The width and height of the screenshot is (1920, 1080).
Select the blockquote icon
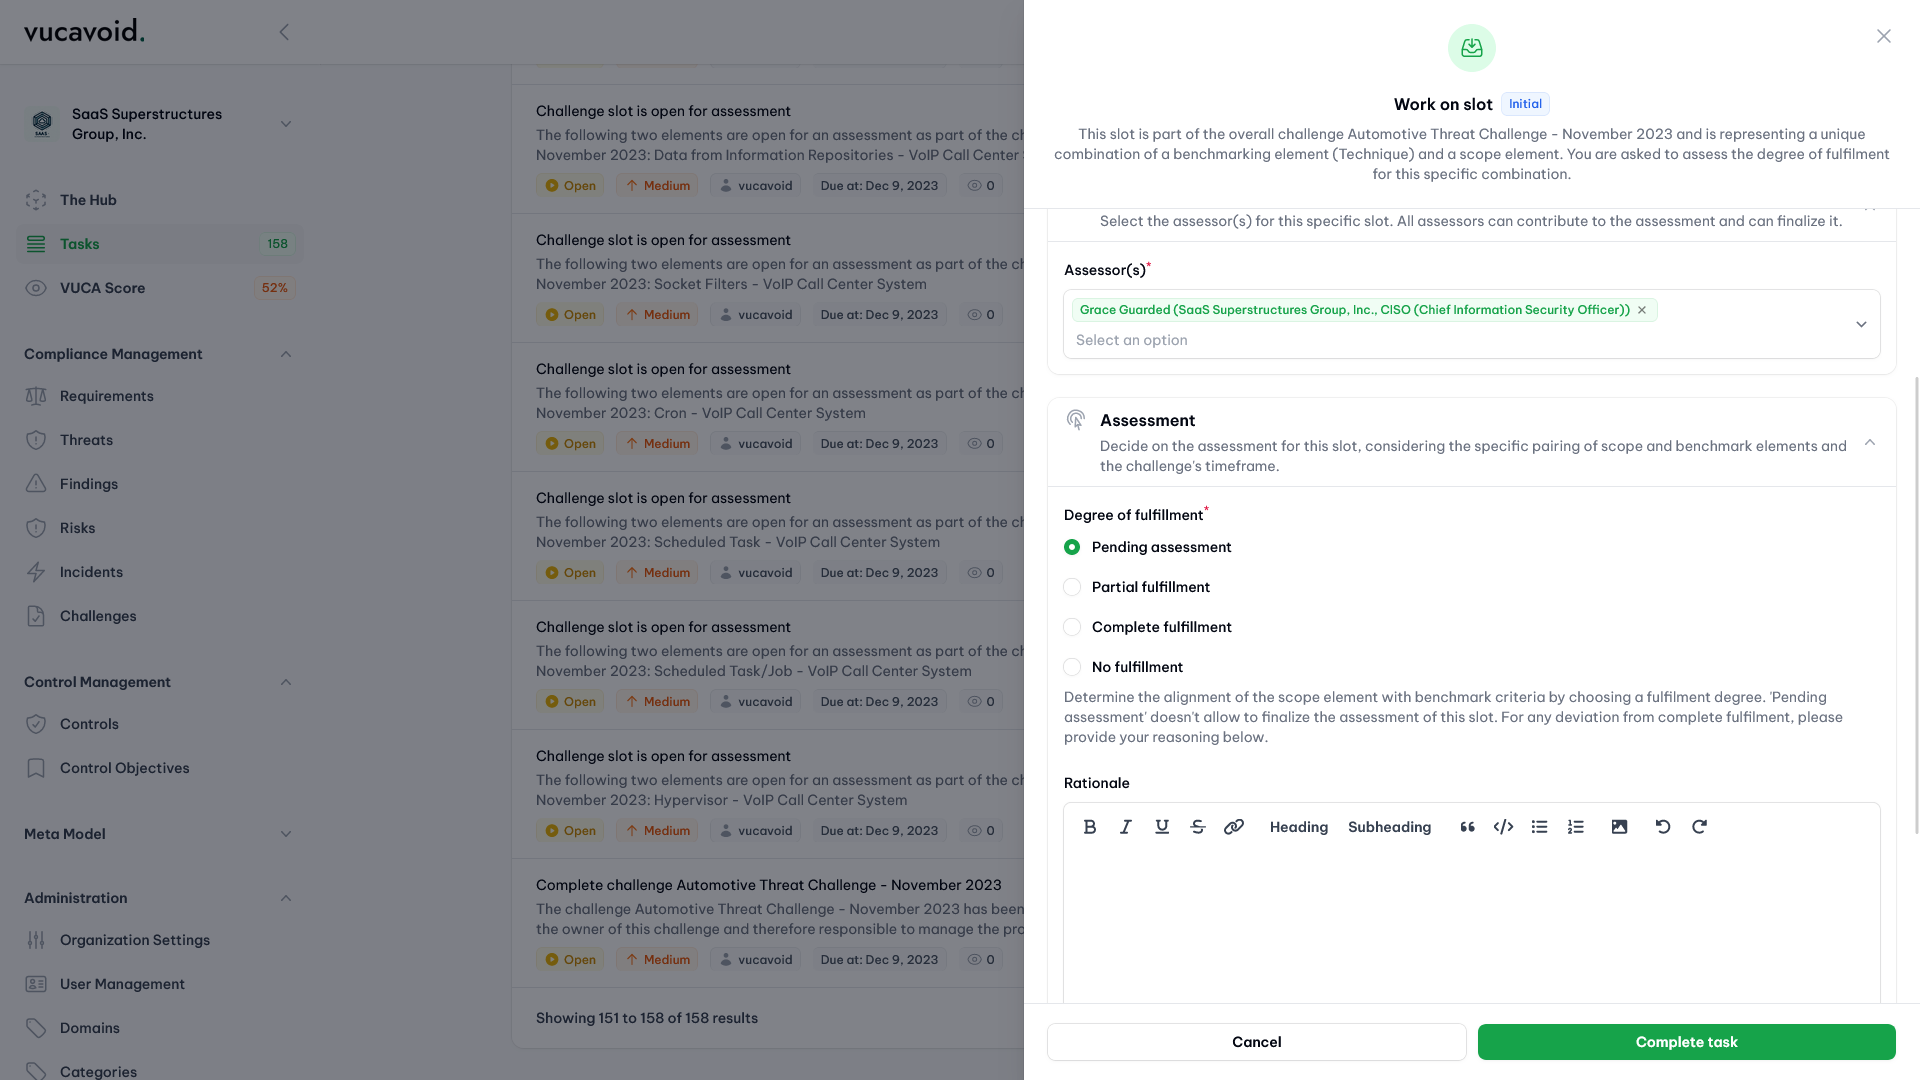pyautogui.click(x=1466, y=828)
